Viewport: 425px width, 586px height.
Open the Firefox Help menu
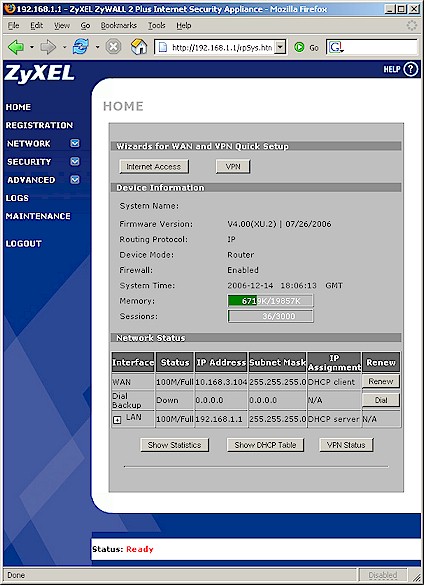pyautogui.click(x=184, y=25)
